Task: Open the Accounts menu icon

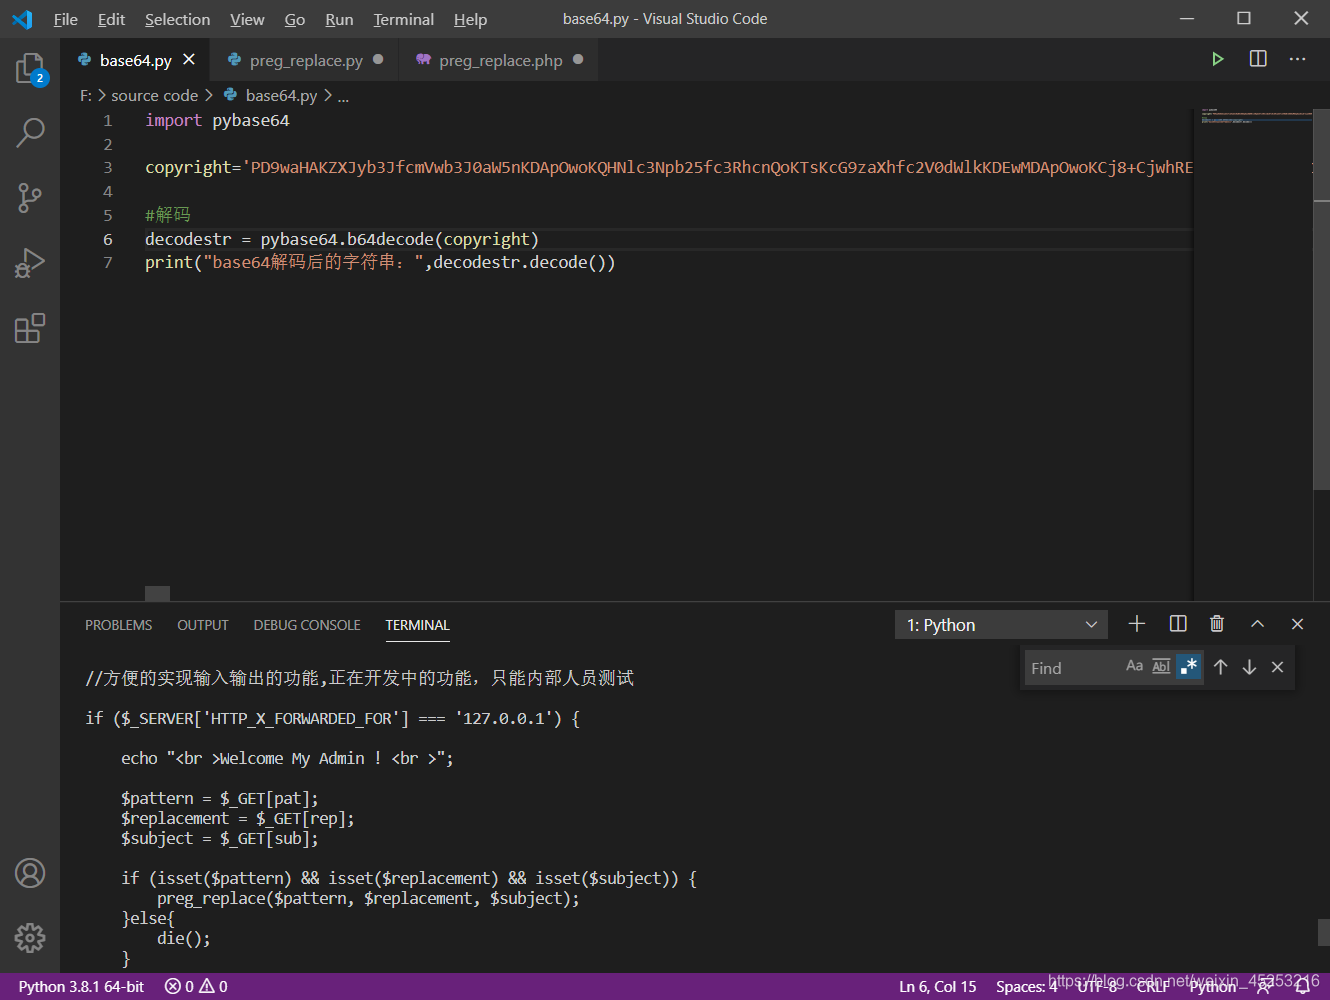Action: 30,873
